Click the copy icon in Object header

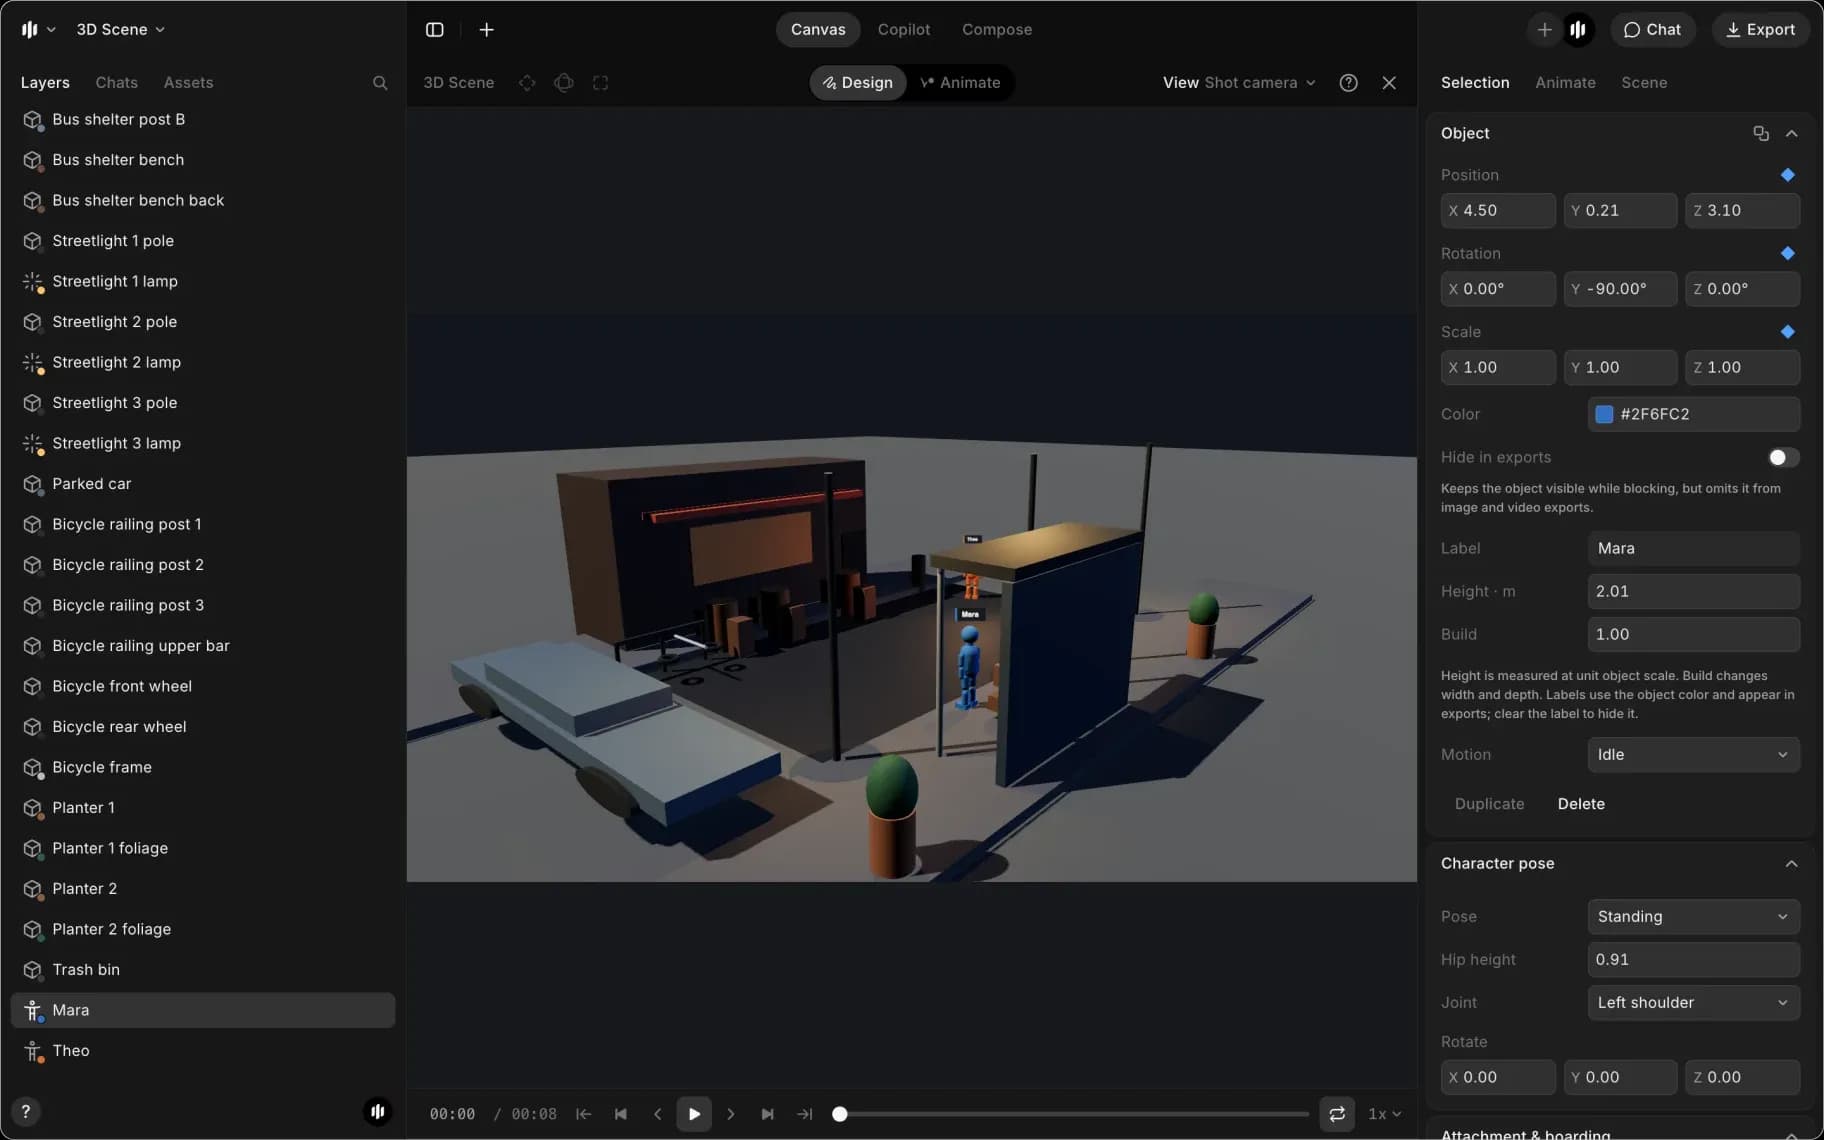pyautogui.click(x=1761, y=133)
